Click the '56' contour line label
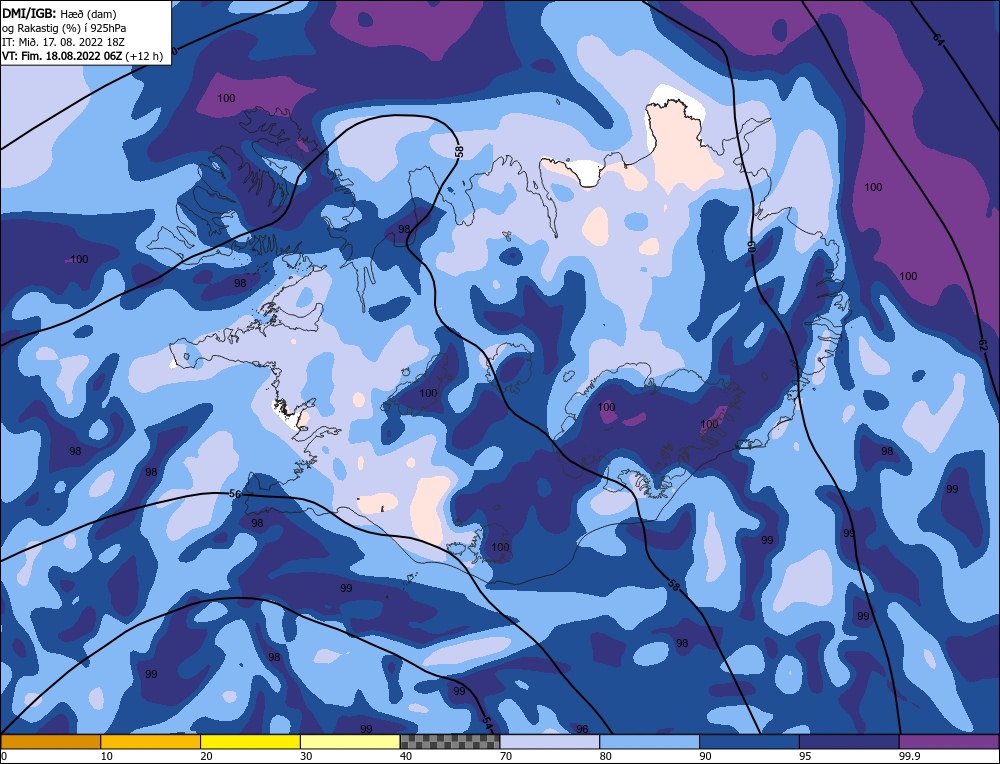This screenshot has height=764, width=1000. click(x=235, y=494)
